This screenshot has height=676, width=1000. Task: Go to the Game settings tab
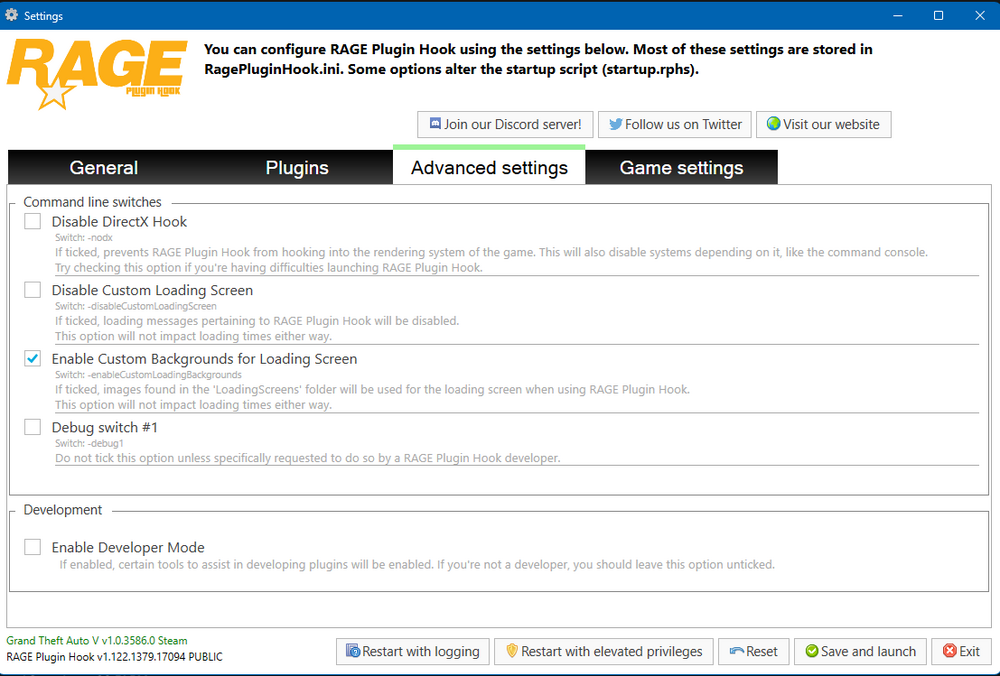(681, 167)
